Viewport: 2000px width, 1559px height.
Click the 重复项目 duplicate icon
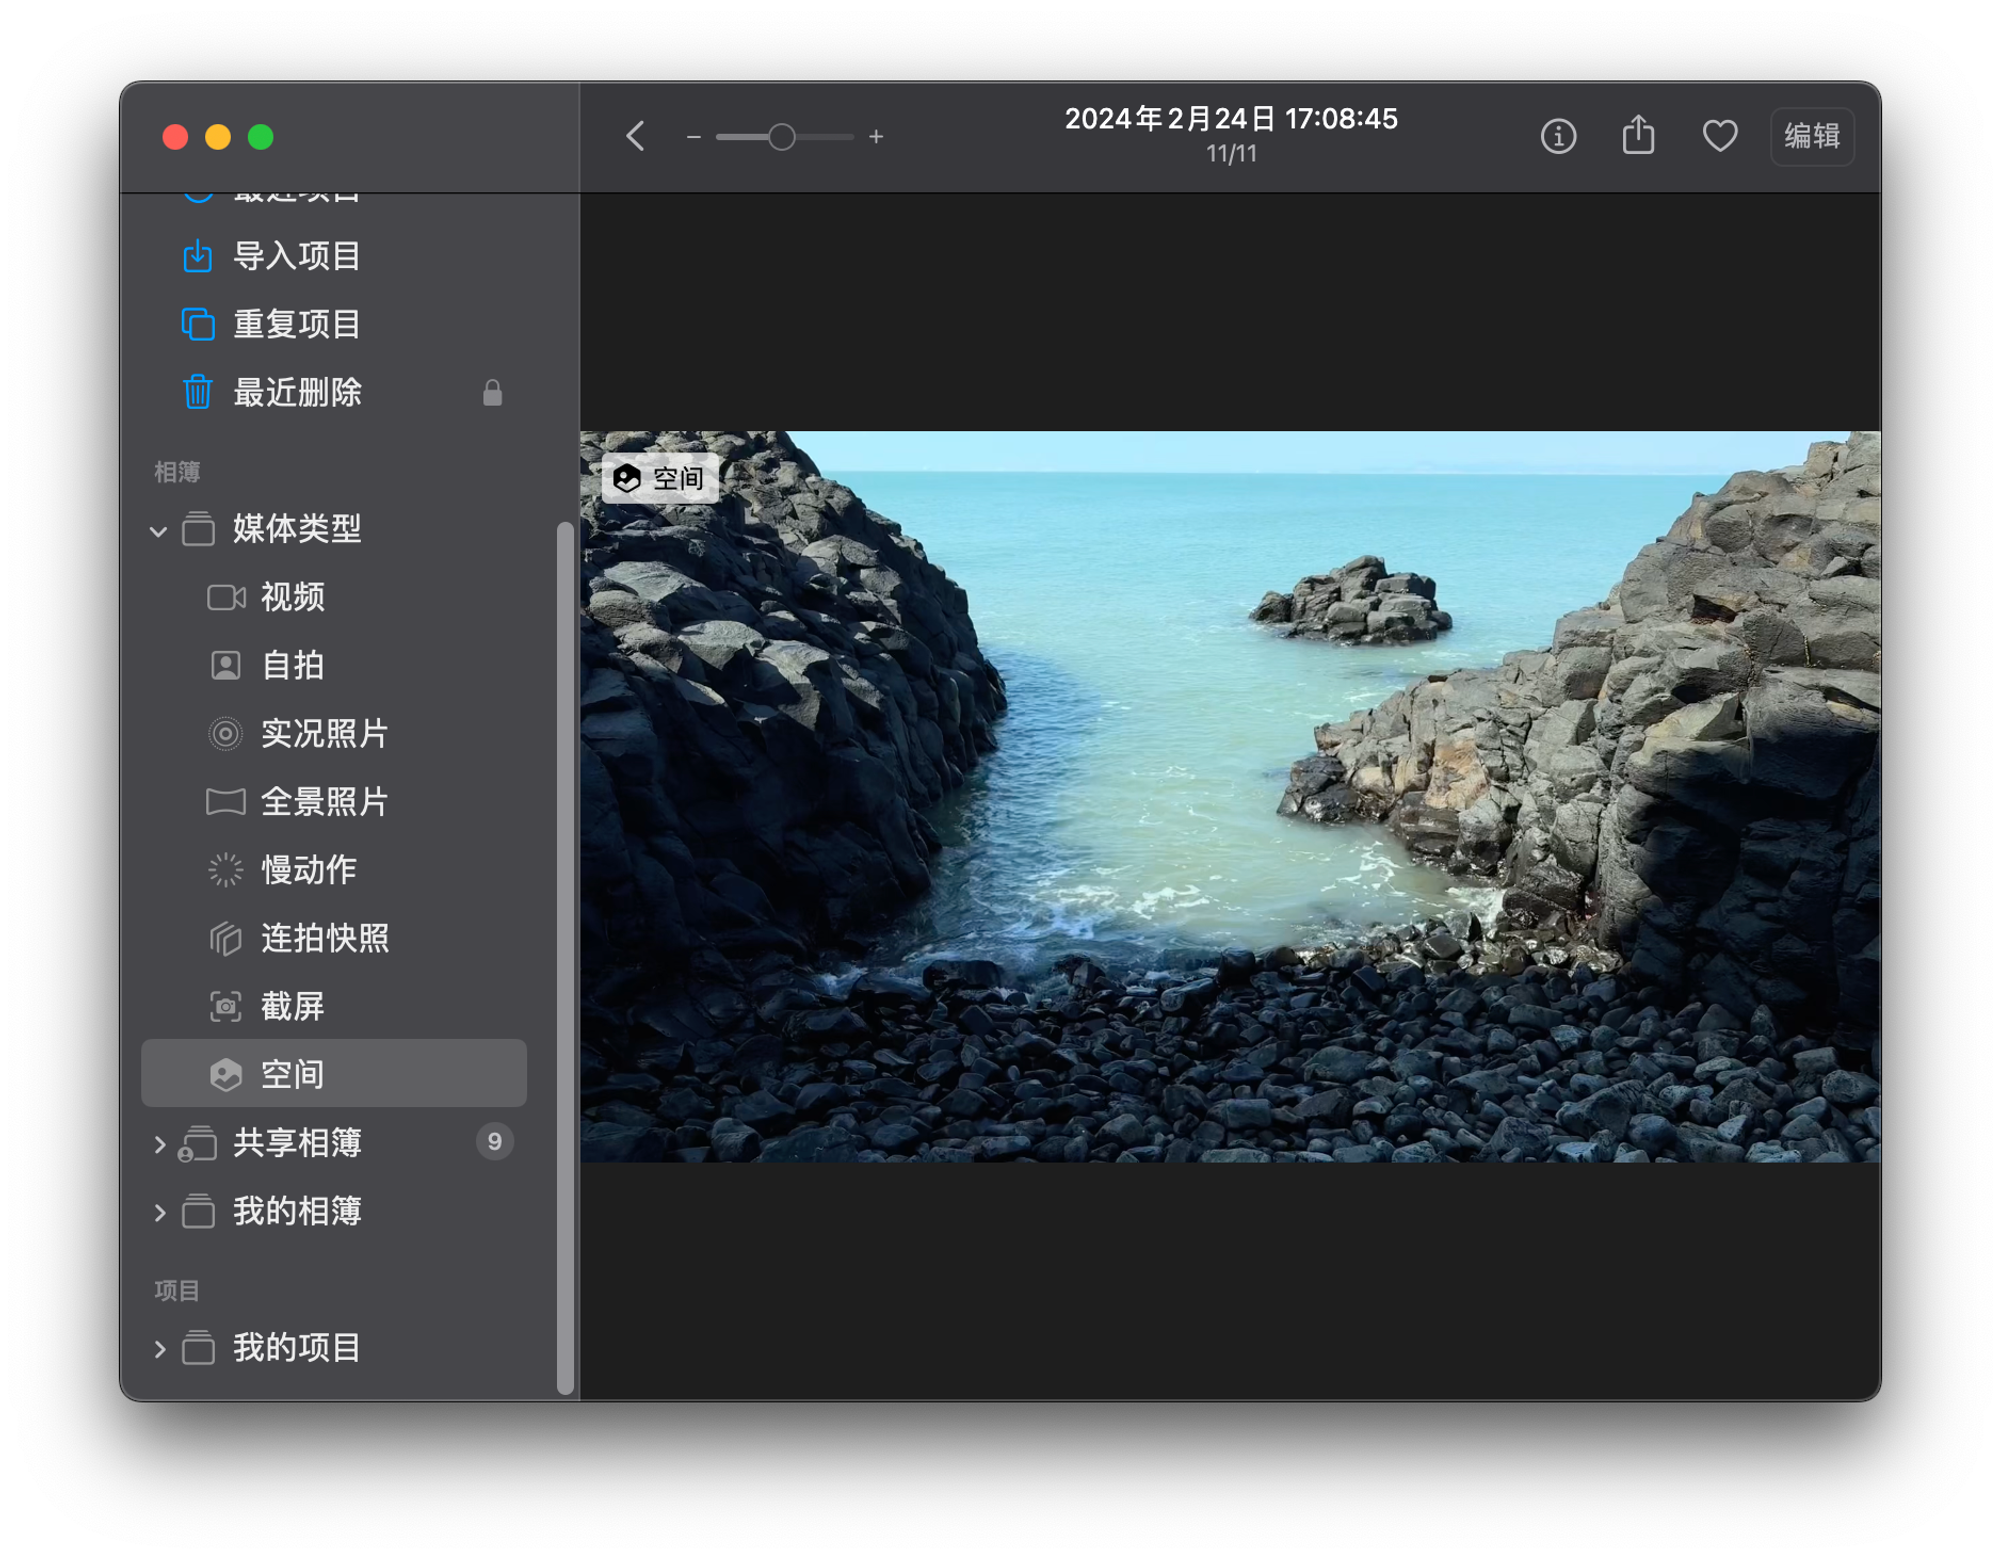click(x=198, y=324)
